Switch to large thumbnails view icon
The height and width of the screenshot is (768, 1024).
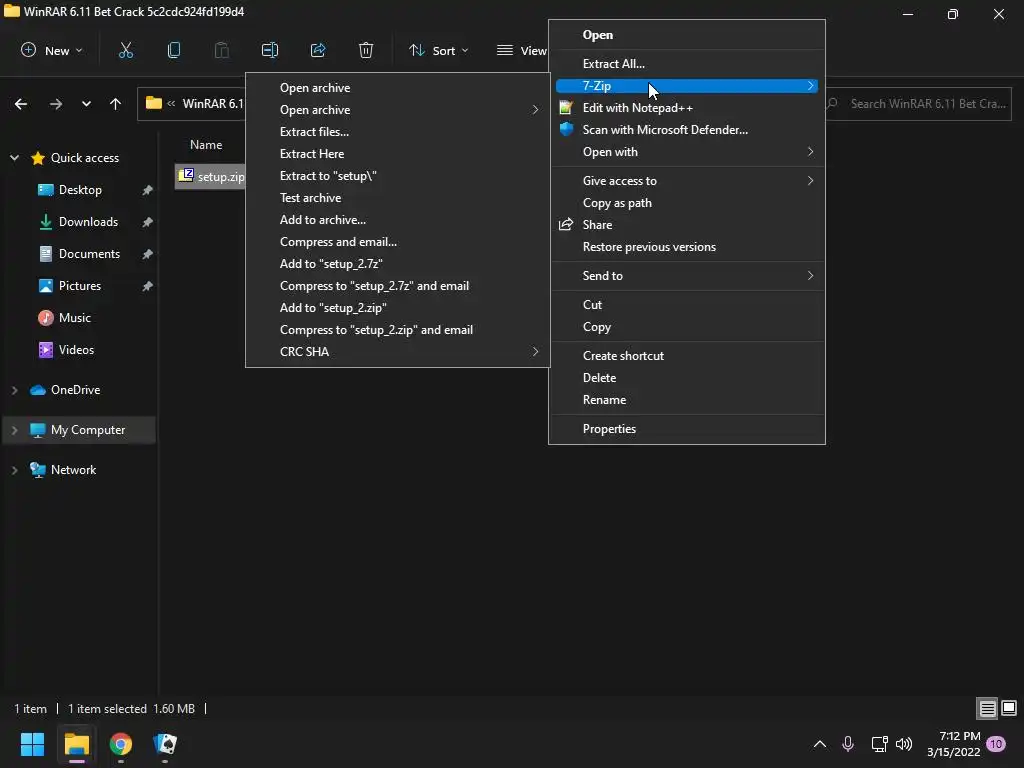pos(1009,709)
